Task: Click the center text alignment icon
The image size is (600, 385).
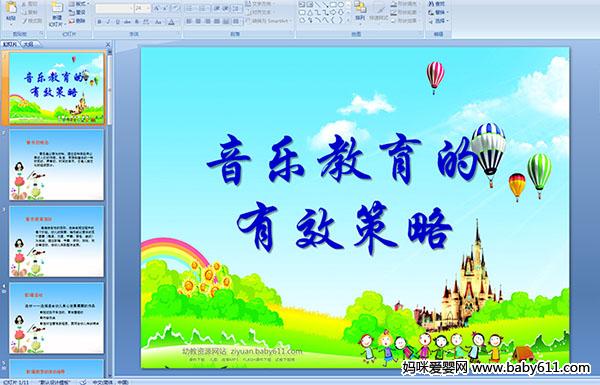Action: (x=198, y=21)
